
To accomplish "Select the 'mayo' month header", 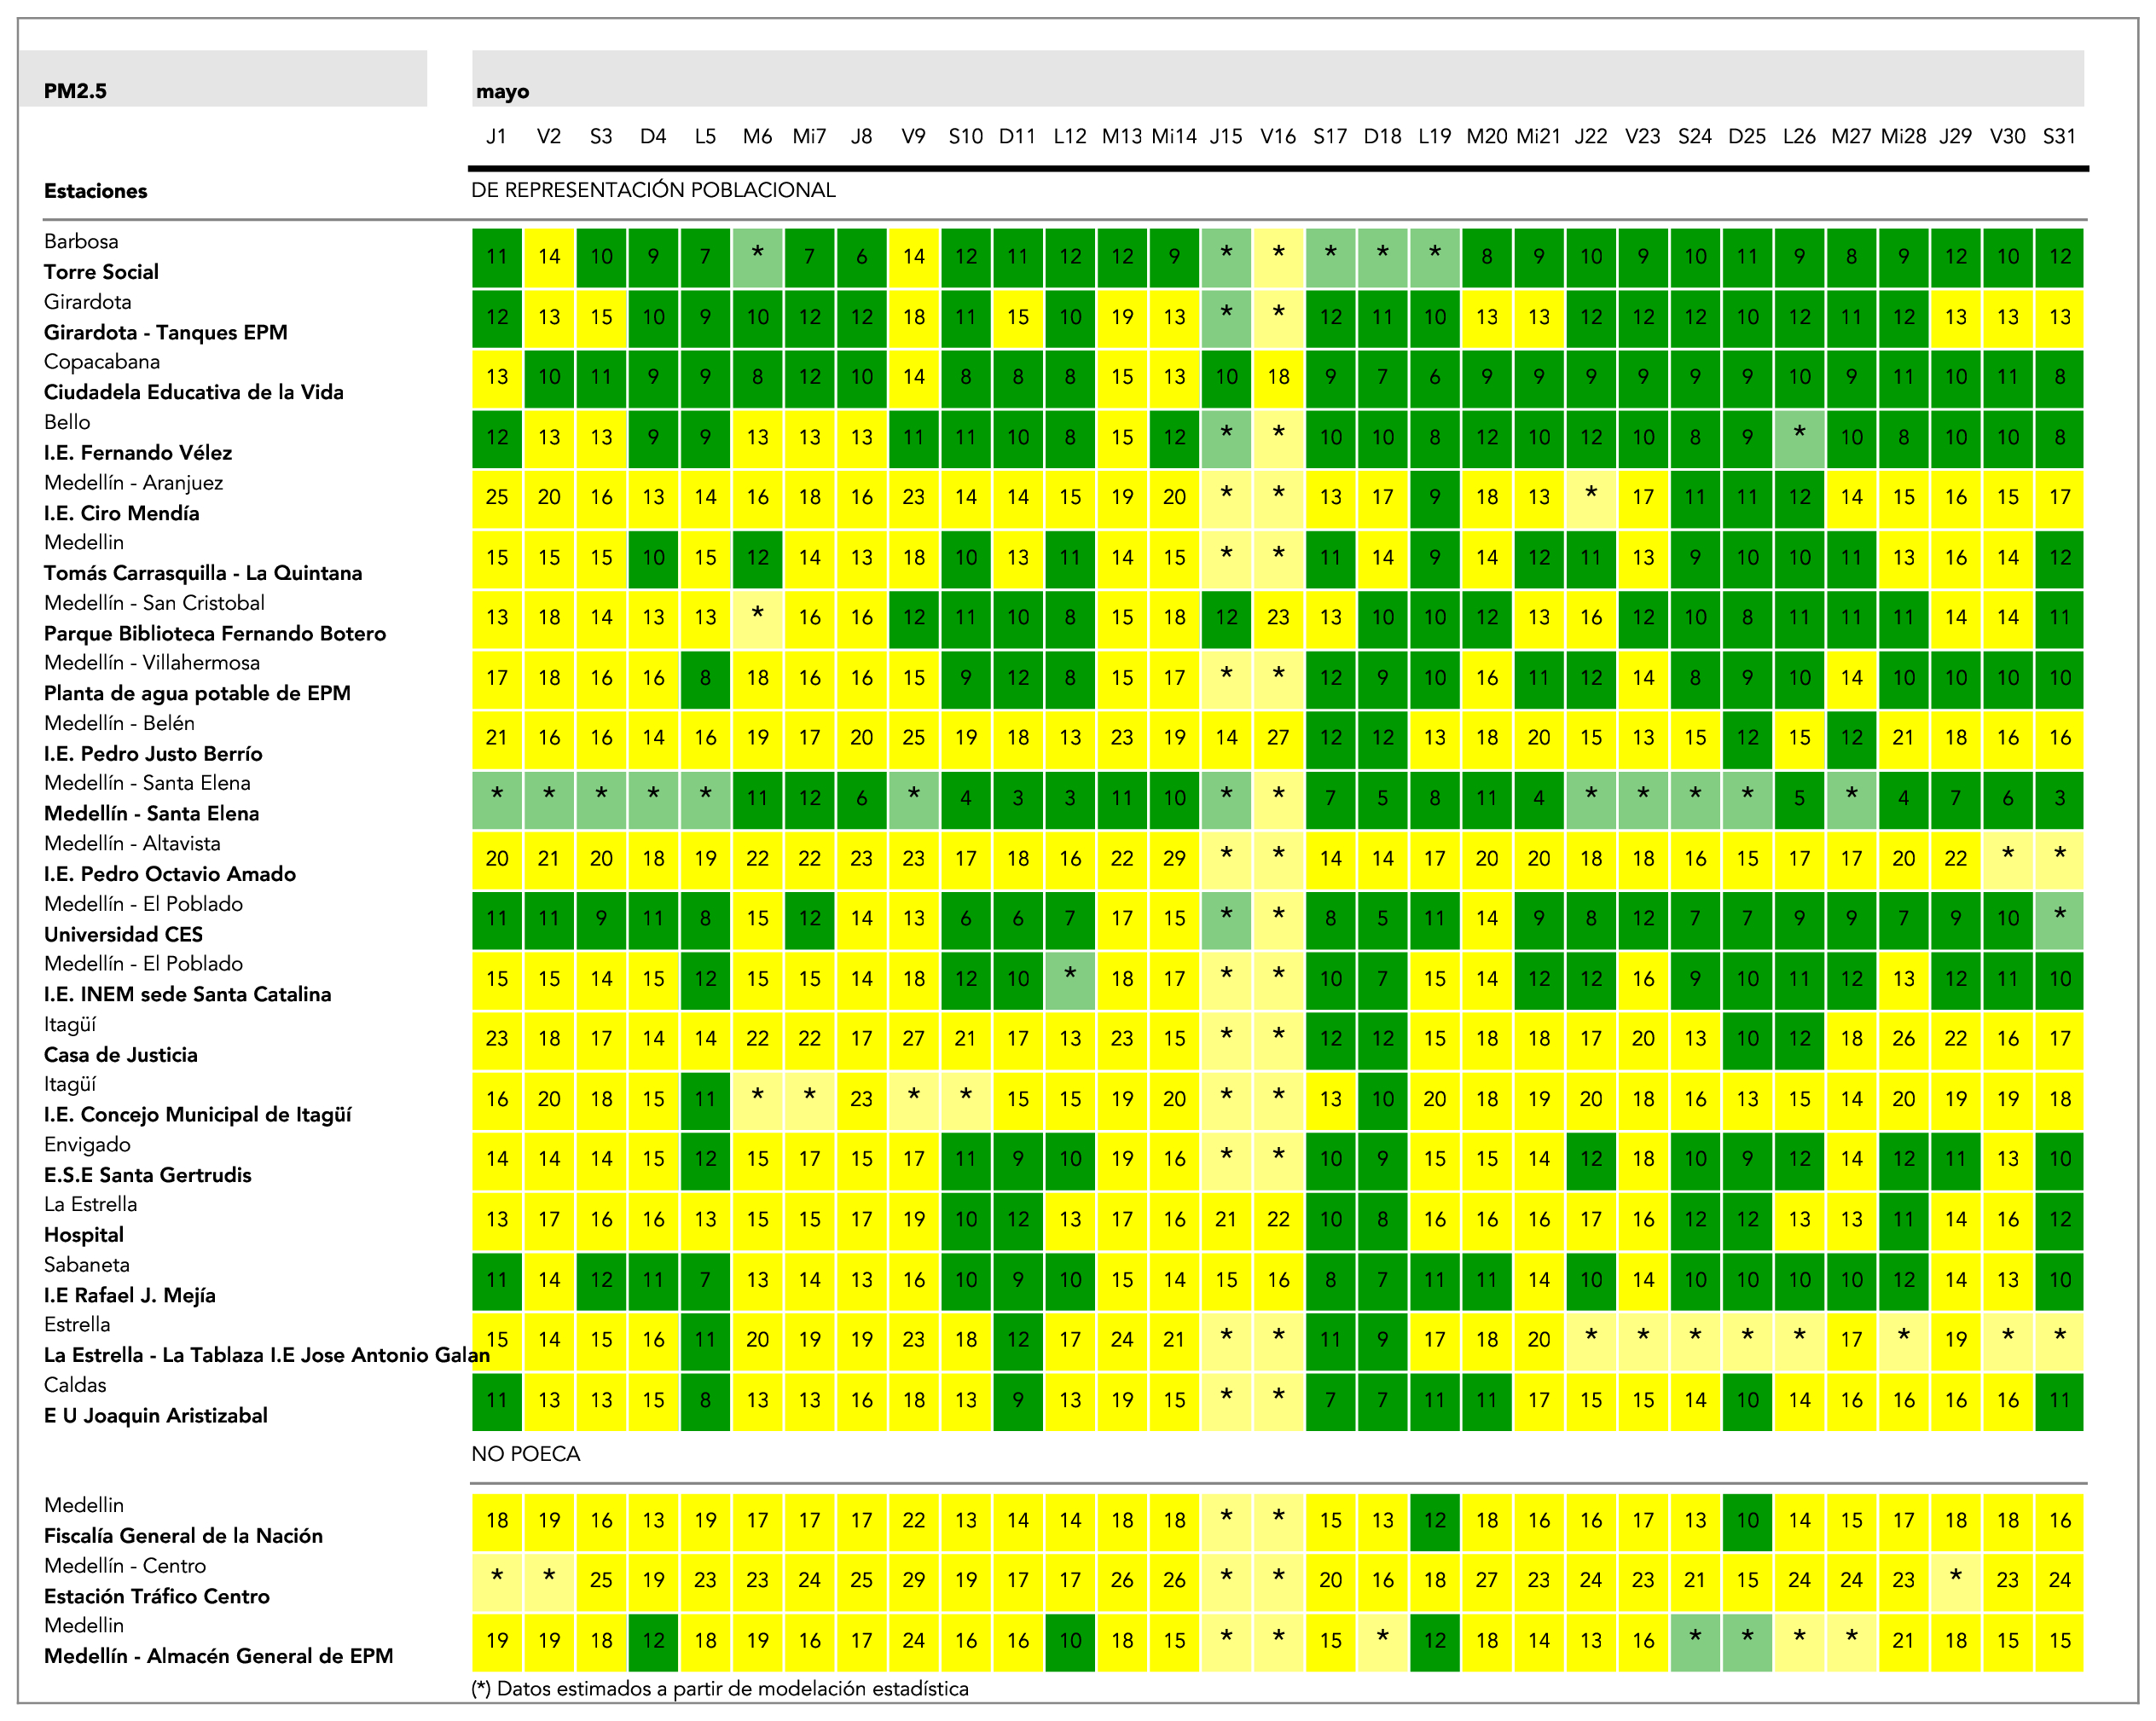I will [x=502, y=92].
